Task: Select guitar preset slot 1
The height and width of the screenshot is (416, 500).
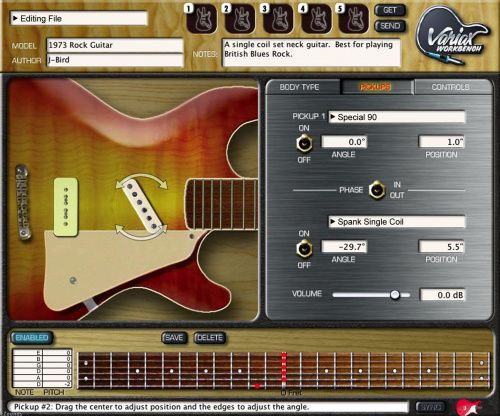Action: tap(202, 19)
